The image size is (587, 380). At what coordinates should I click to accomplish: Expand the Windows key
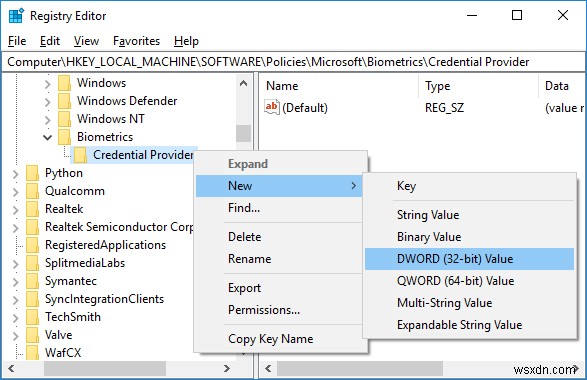tap(48, 83)
